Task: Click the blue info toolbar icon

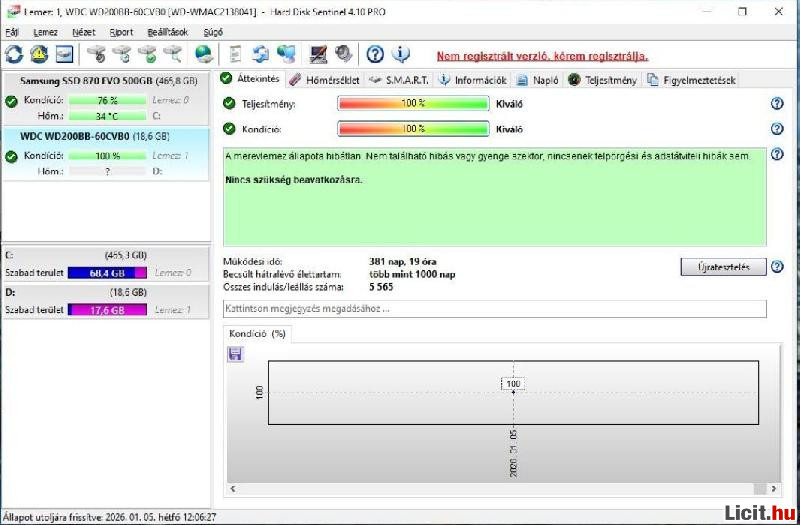Action: coord(400,54)
